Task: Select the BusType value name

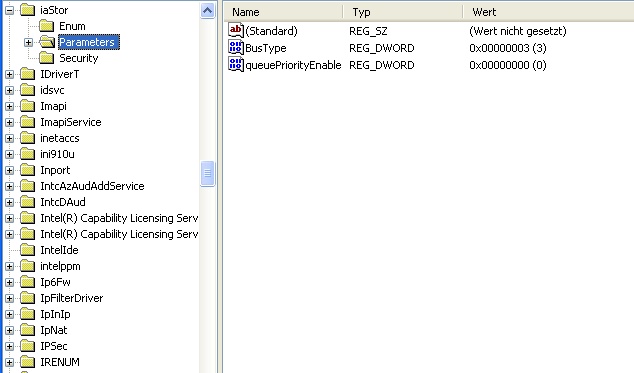Action: pos(266,48)
